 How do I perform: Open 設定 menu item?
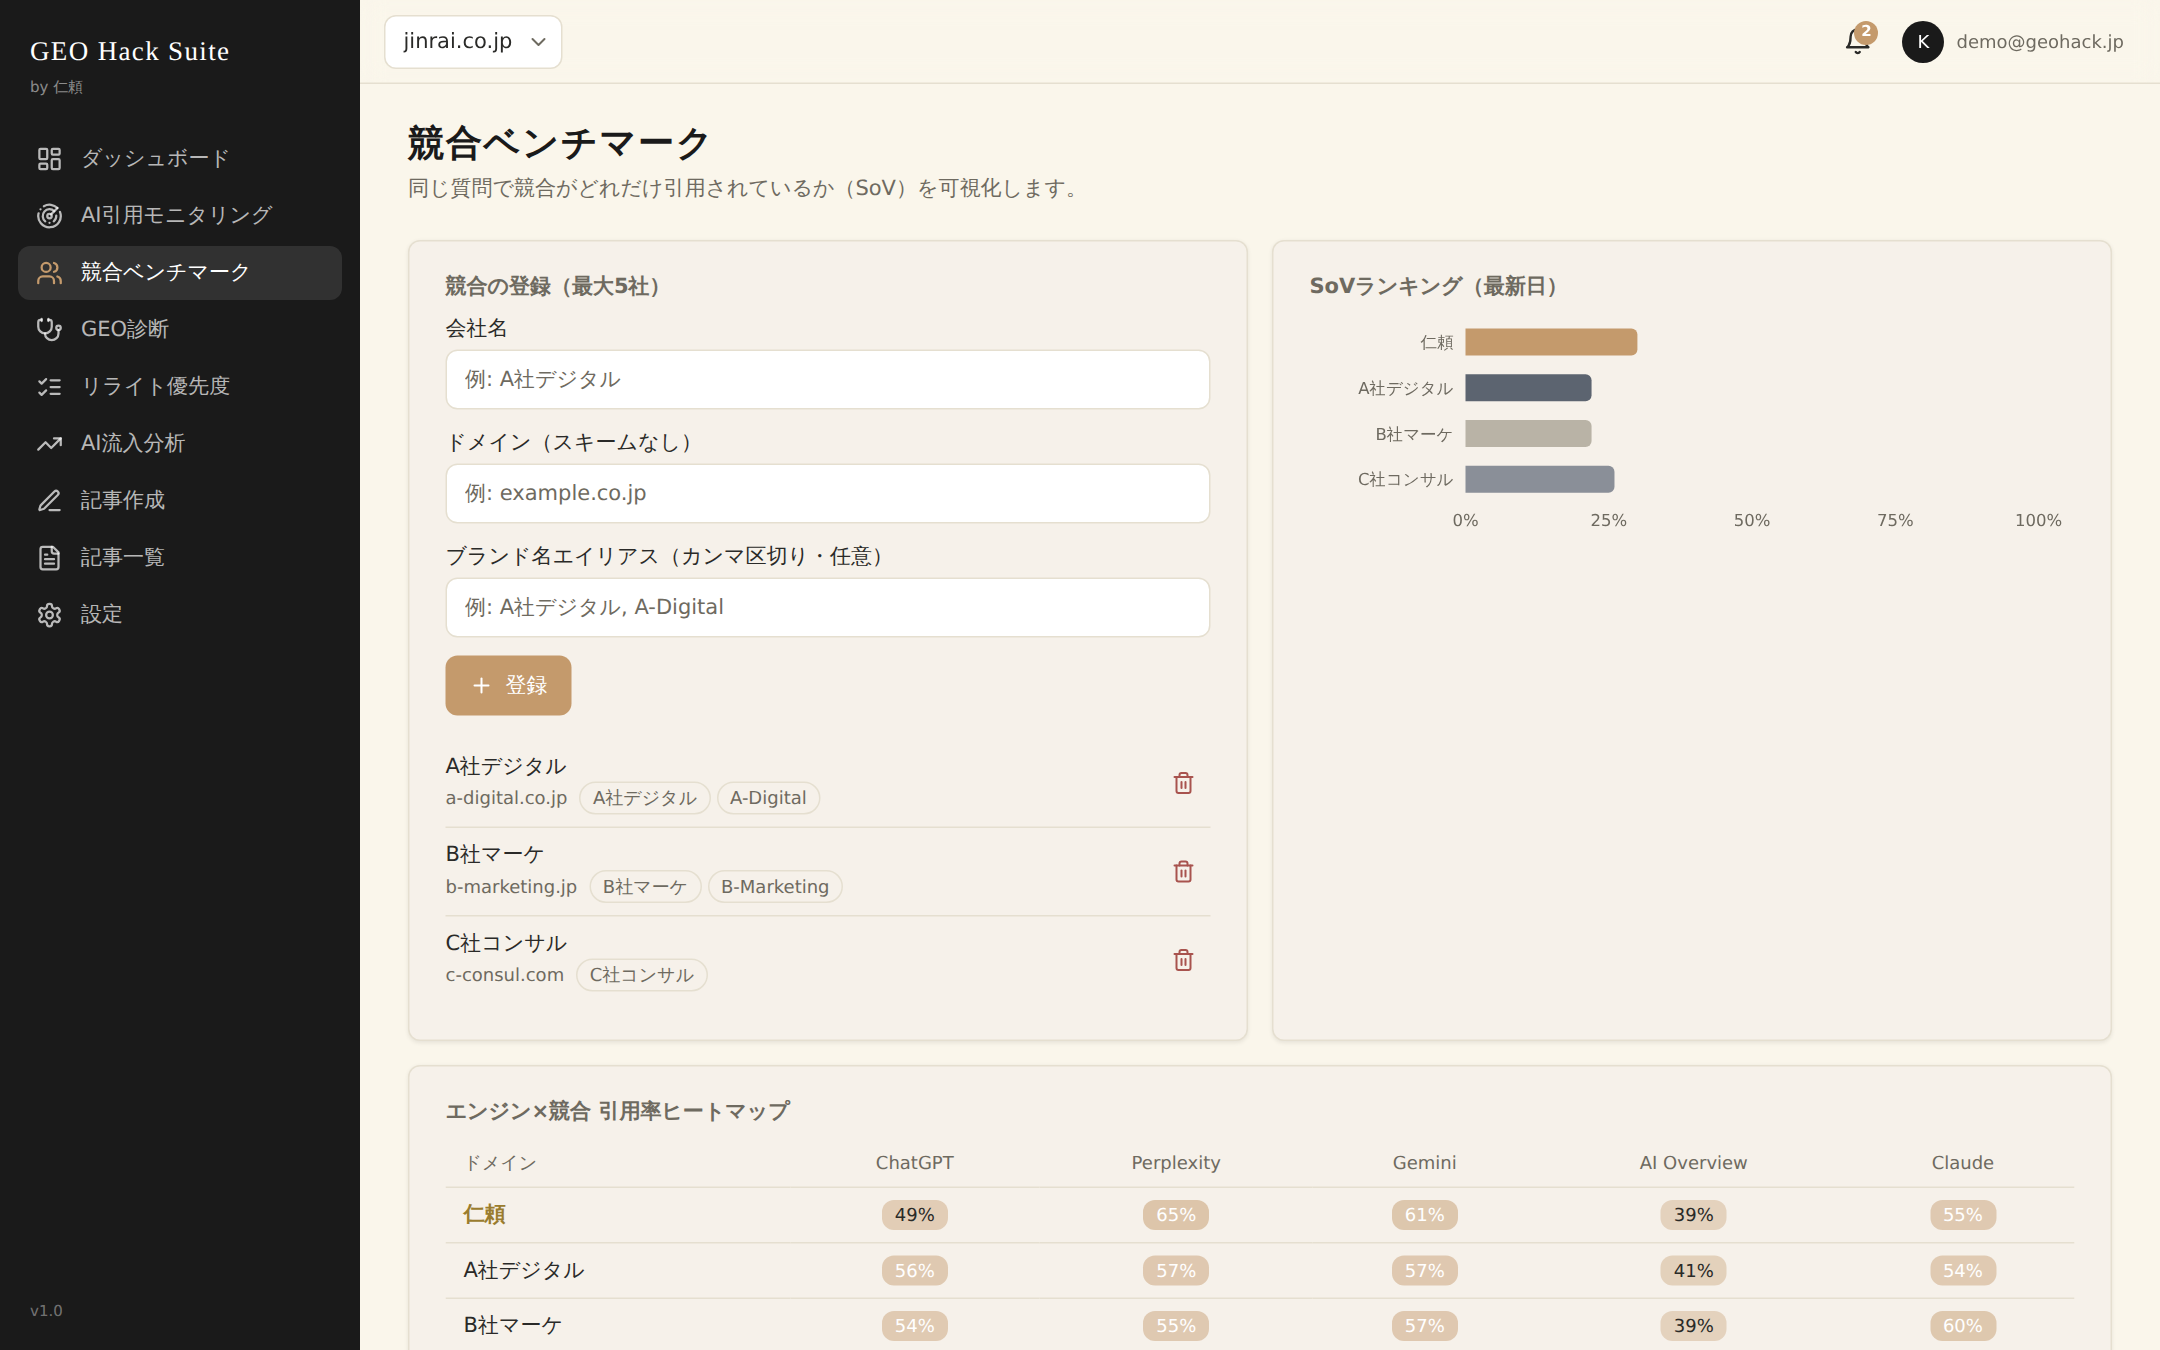[180, 615]
